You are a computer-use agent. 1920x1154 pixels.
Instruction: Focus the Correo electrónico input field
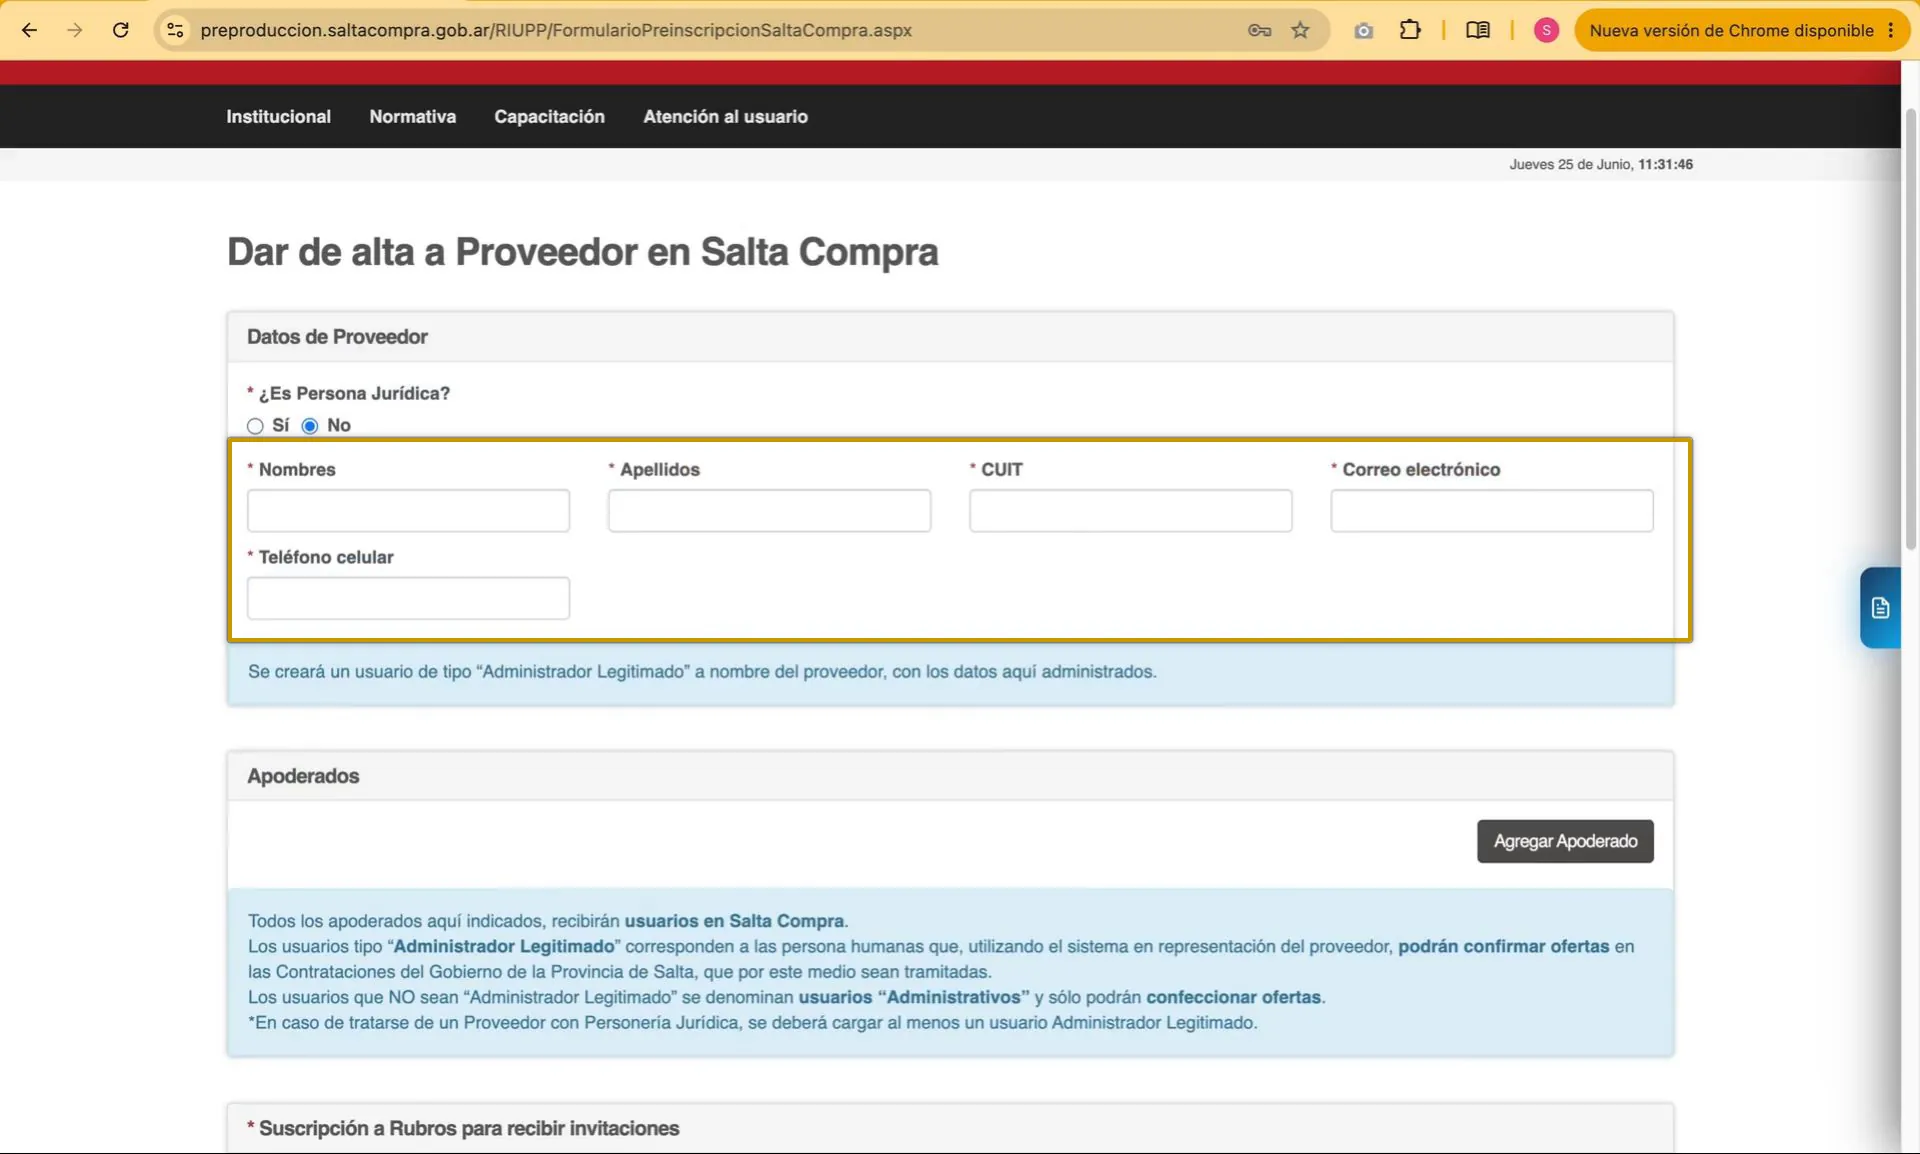pyautogui.click(x=1491, y=510)
